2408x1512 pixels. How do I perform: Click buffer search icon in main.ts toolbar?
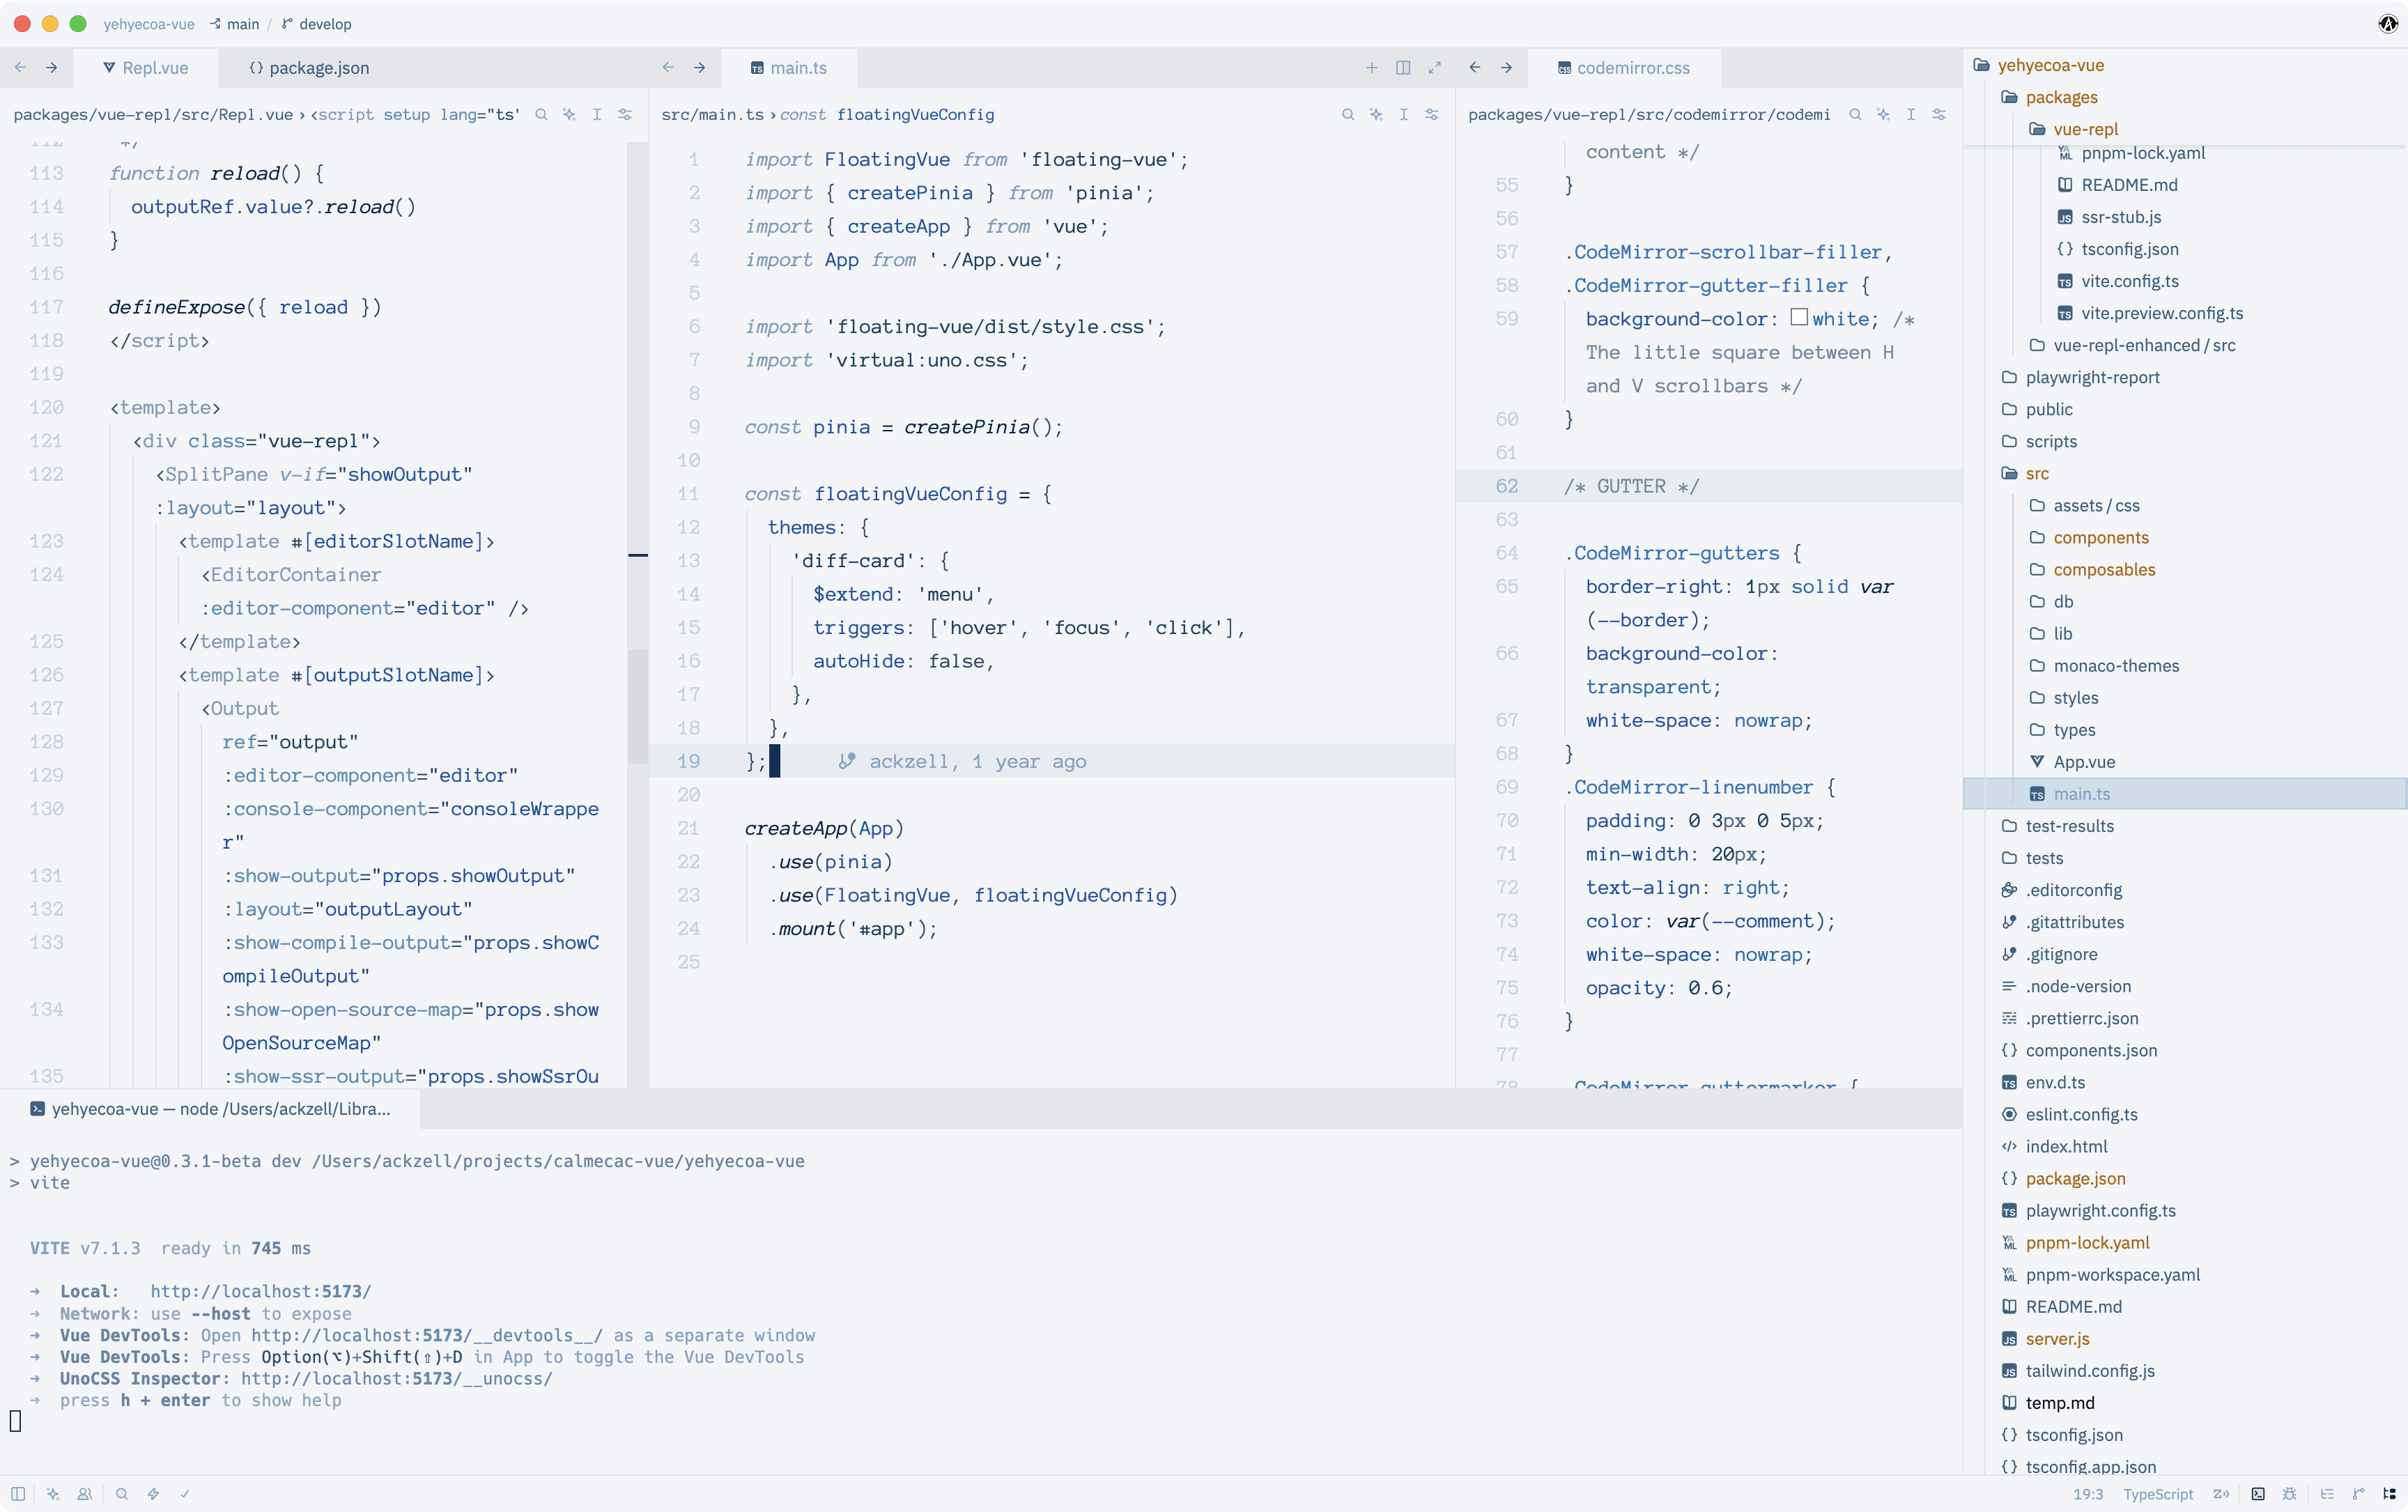pos(1348,114)
